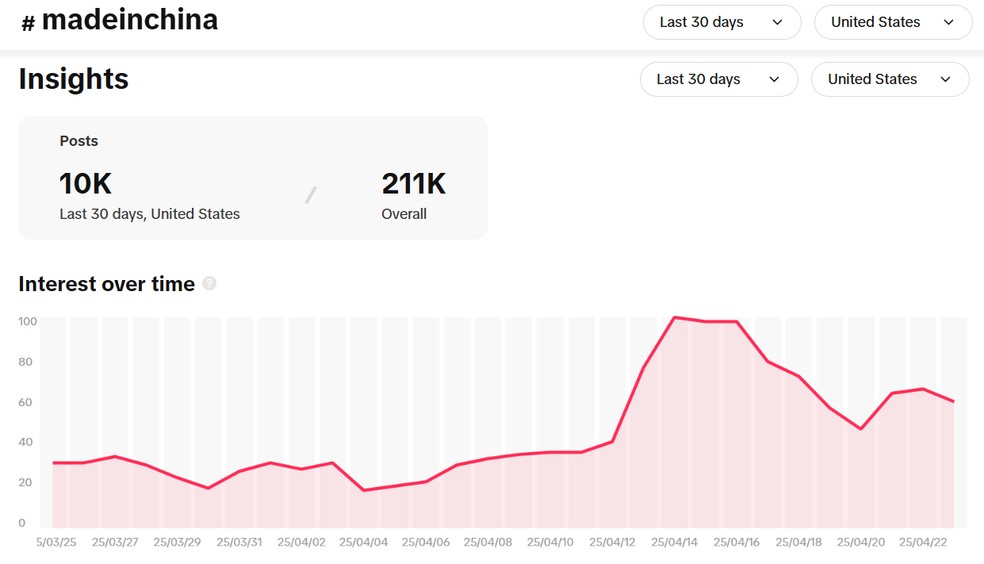Open the top header Last 30 days dropdown
Screen dimensions: 984x564
click(722, 23)
